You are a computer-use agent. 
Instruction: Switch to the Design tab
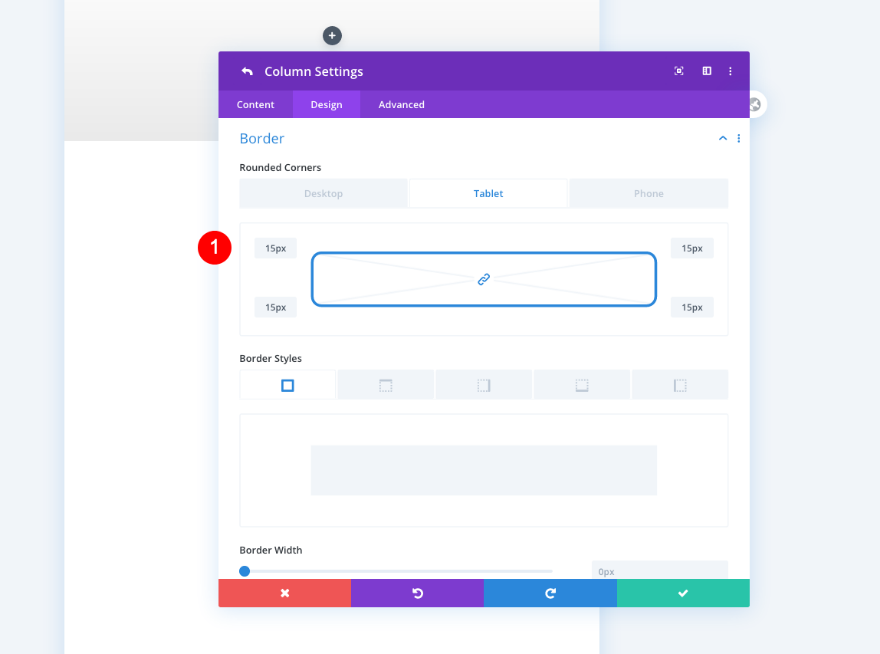pyautogui.click(x=326, y=104)
